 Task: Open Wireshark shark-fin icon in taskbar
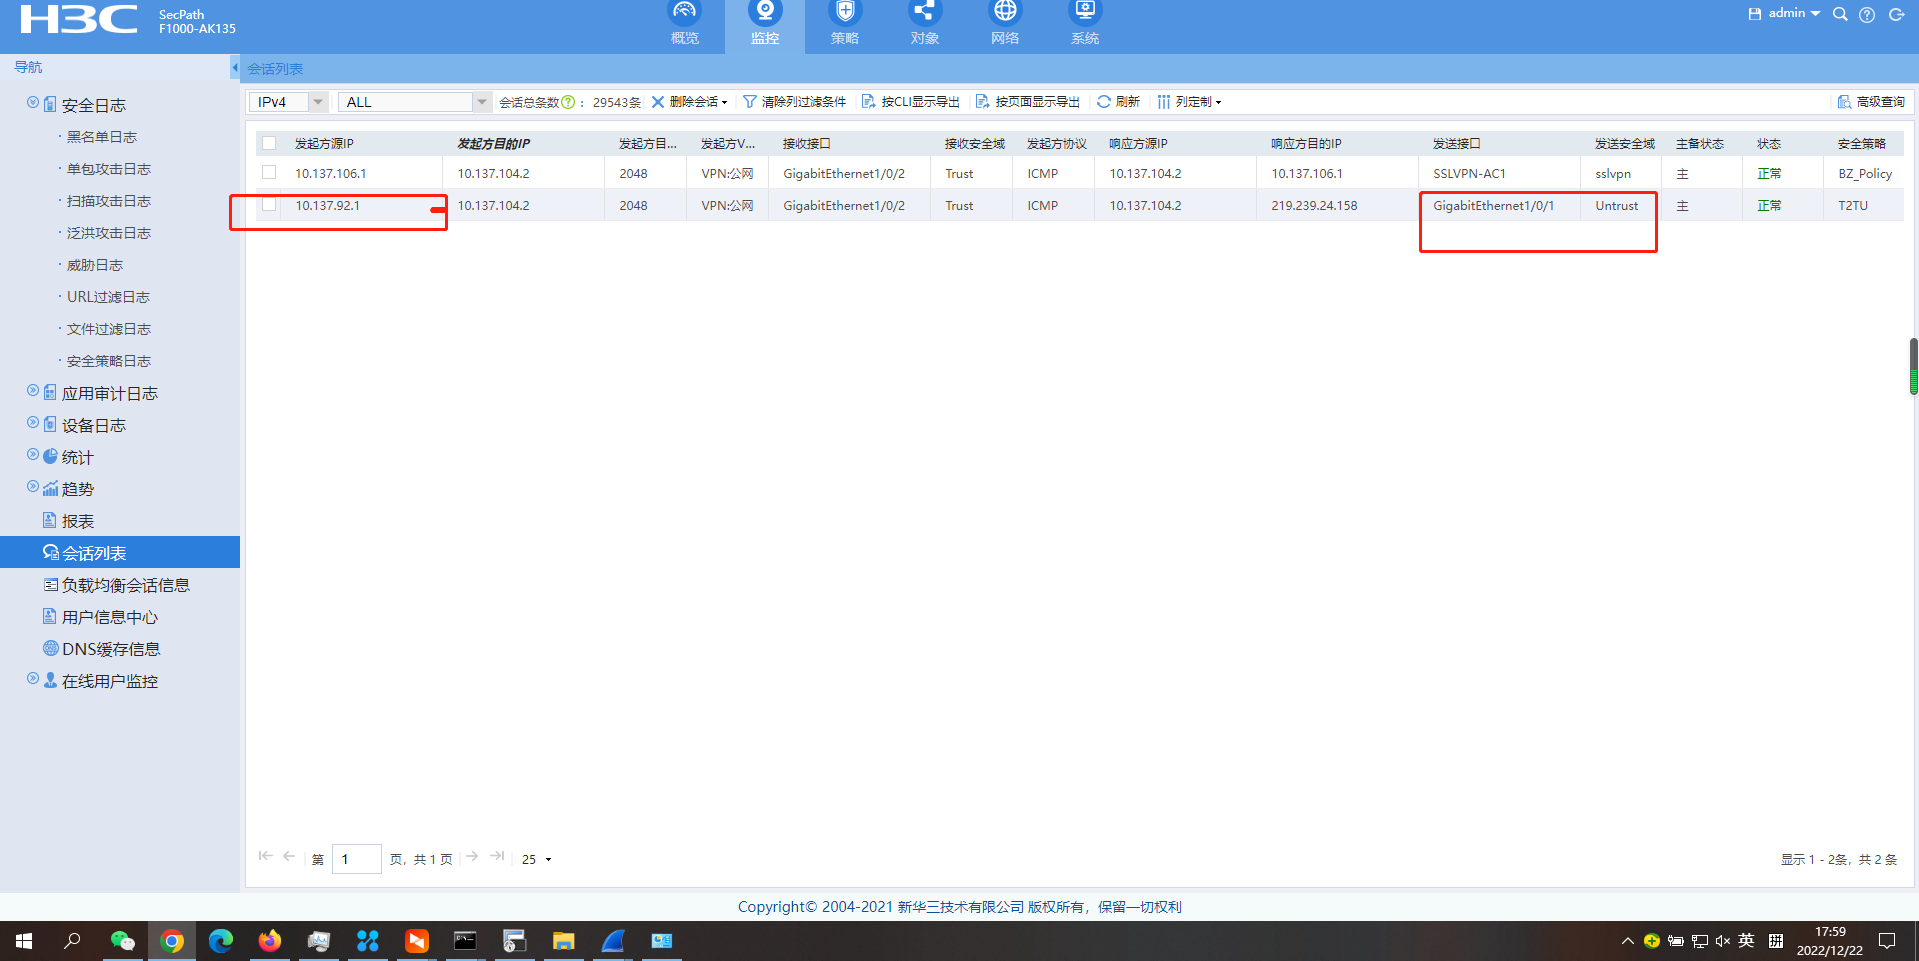612,941
